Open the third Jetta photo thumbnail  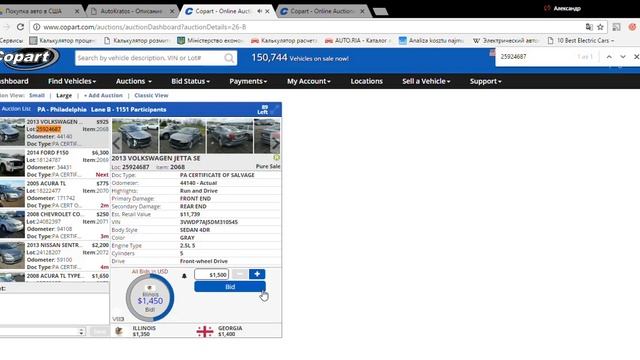coord(230,136)
